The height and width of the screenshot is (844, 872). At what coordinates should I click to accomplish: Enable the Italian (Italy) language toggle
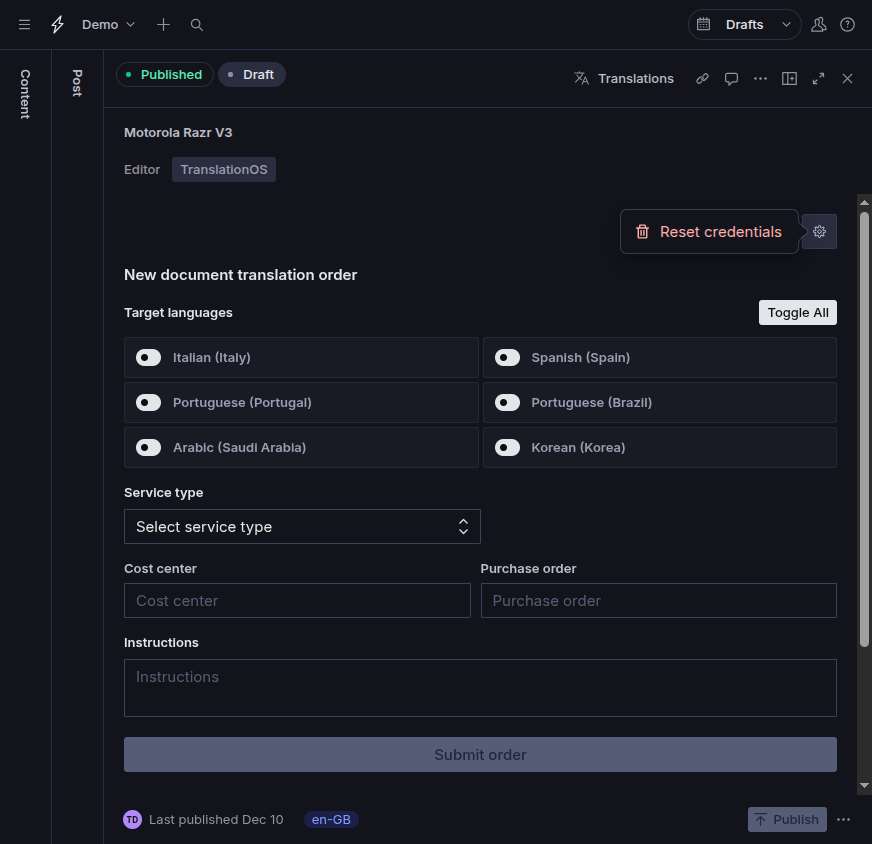[148, 357]
